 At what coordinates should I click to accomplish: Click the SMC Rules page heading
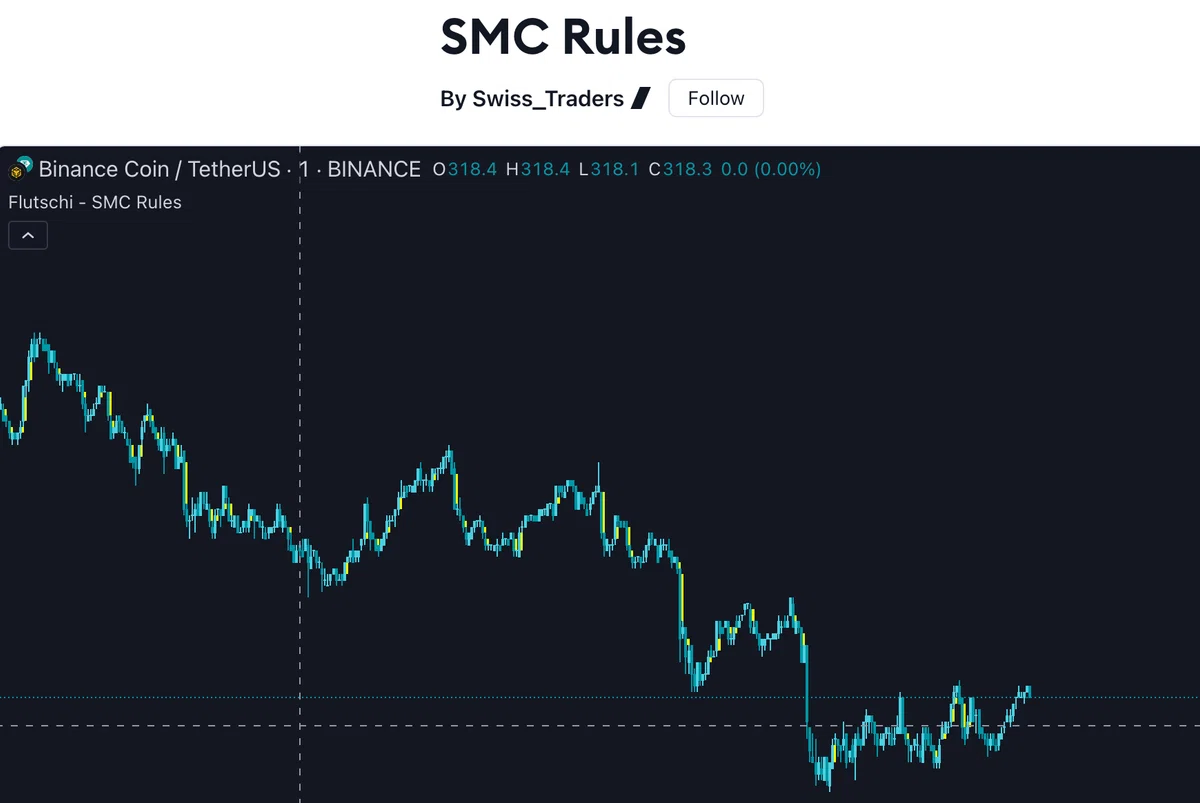pos(563,37)
